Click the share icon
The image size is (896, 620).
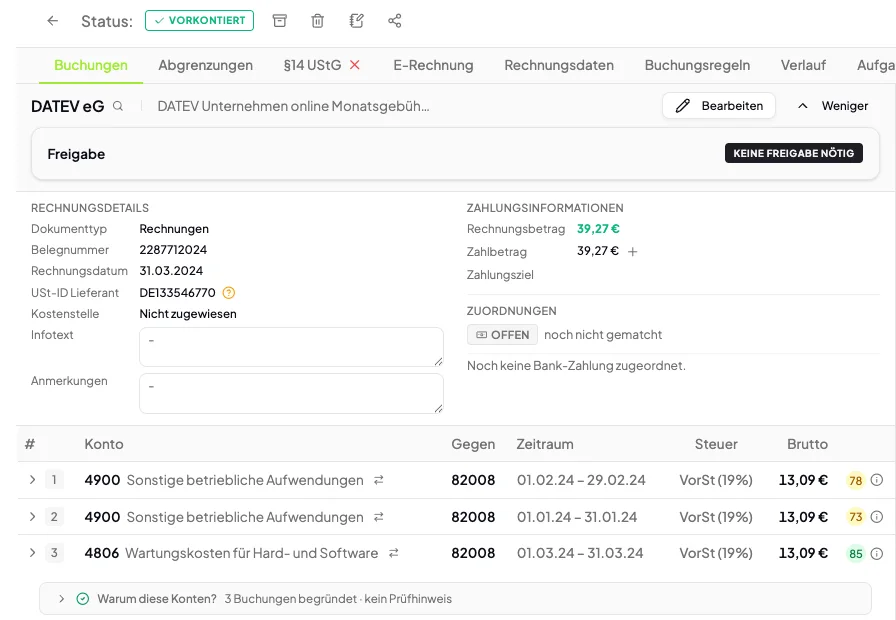click(x=395, y=21)
